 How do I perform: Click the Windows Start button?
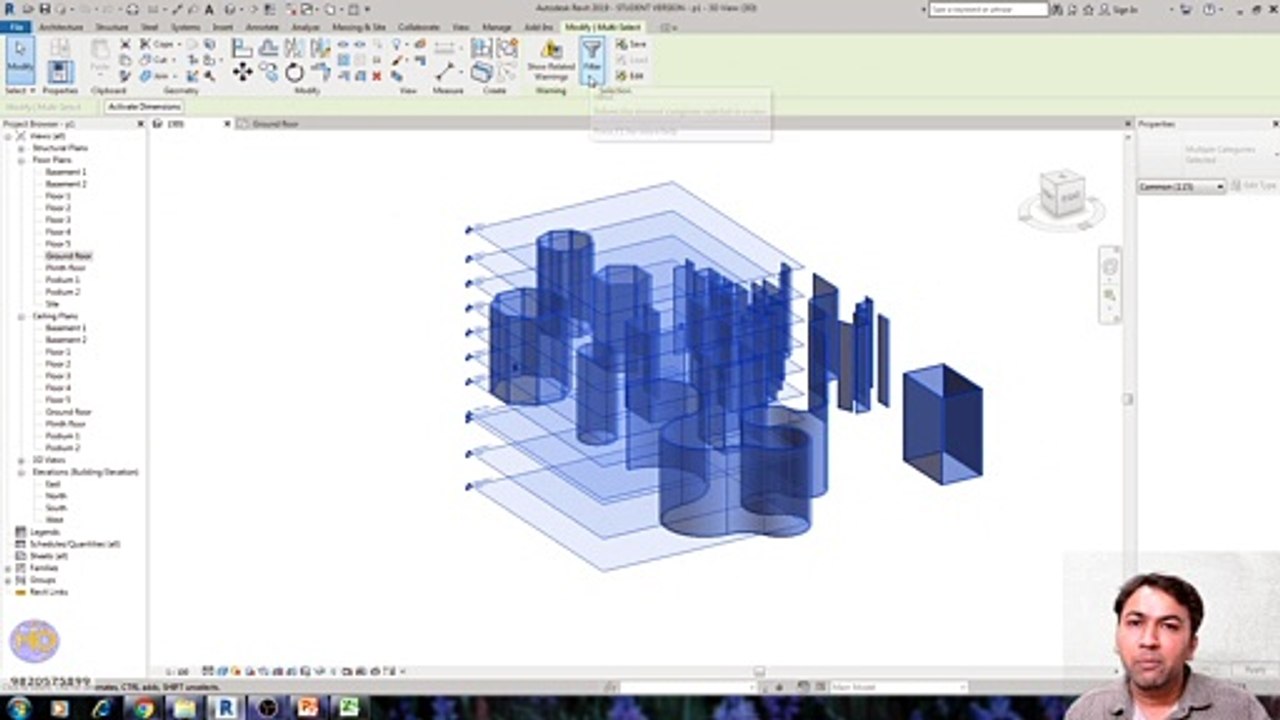[18, 708]
